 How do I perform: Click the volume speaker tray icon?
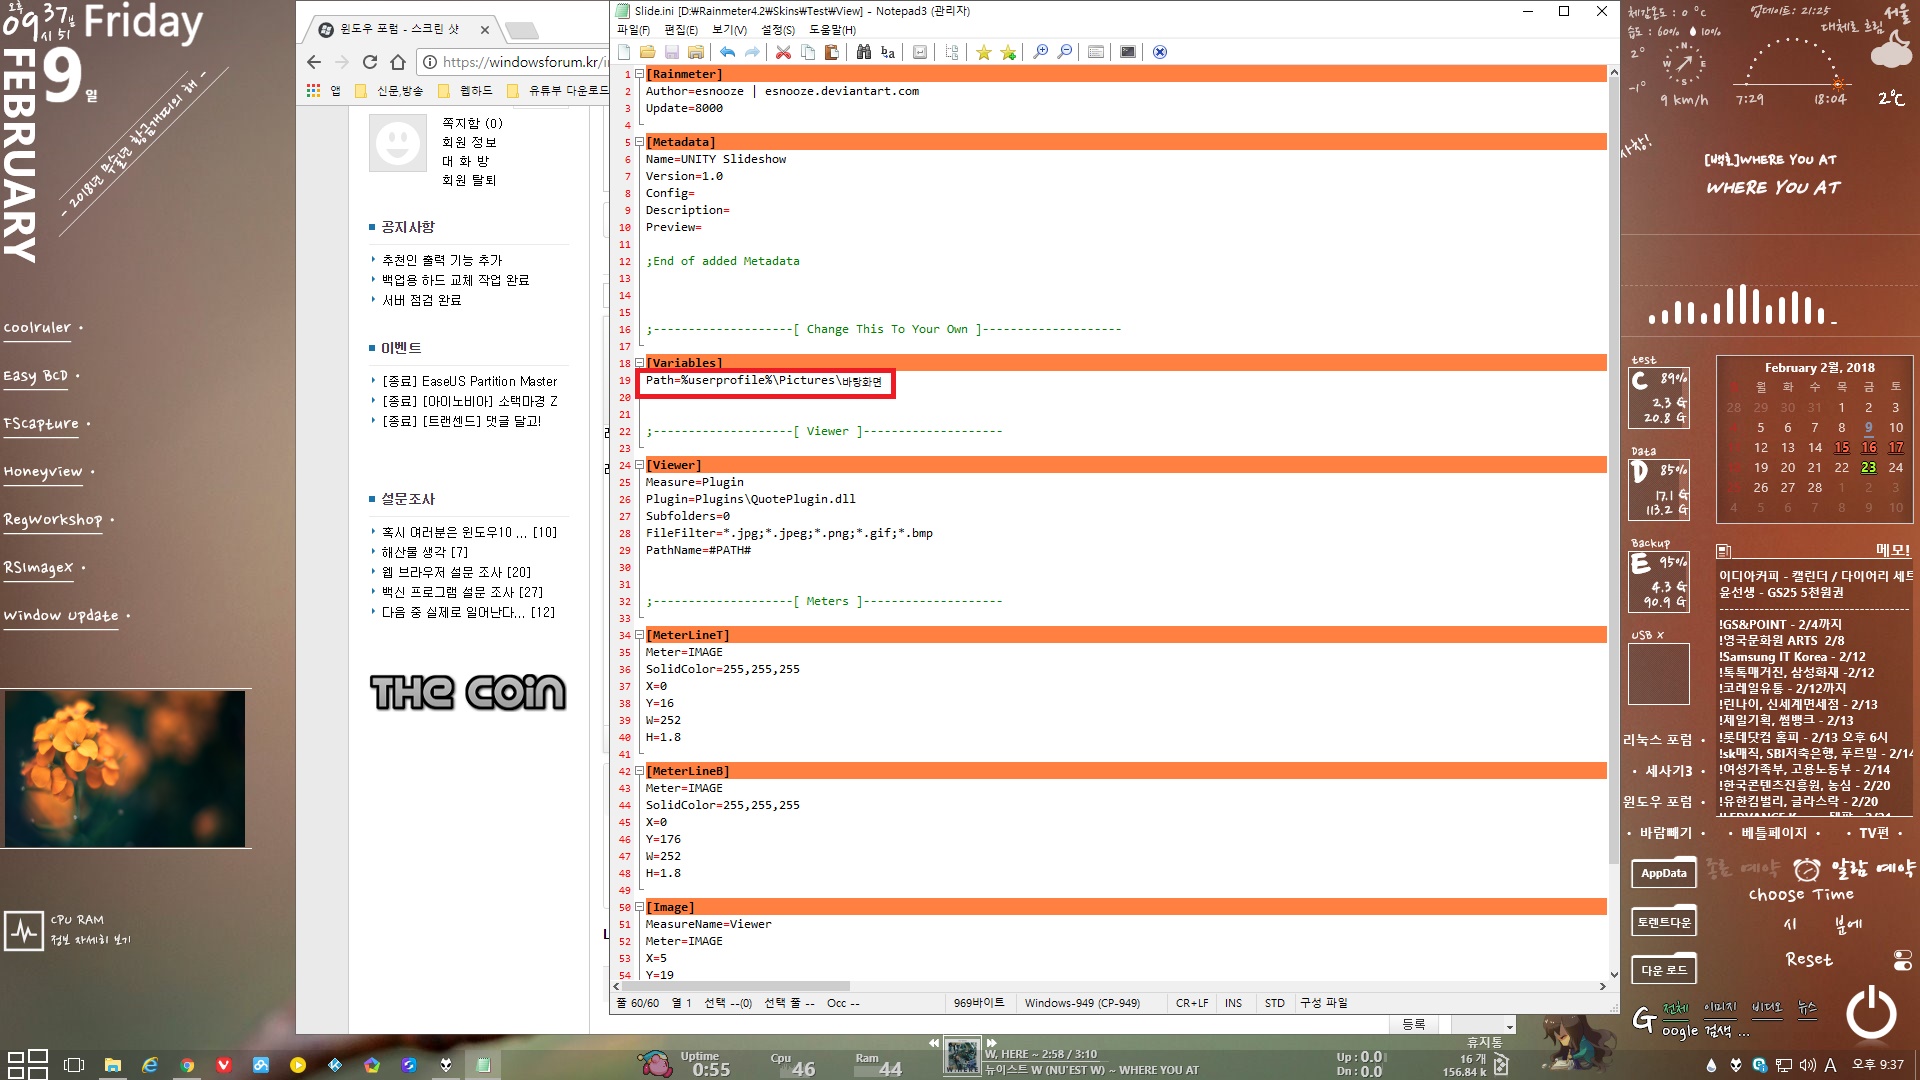1807,1065
